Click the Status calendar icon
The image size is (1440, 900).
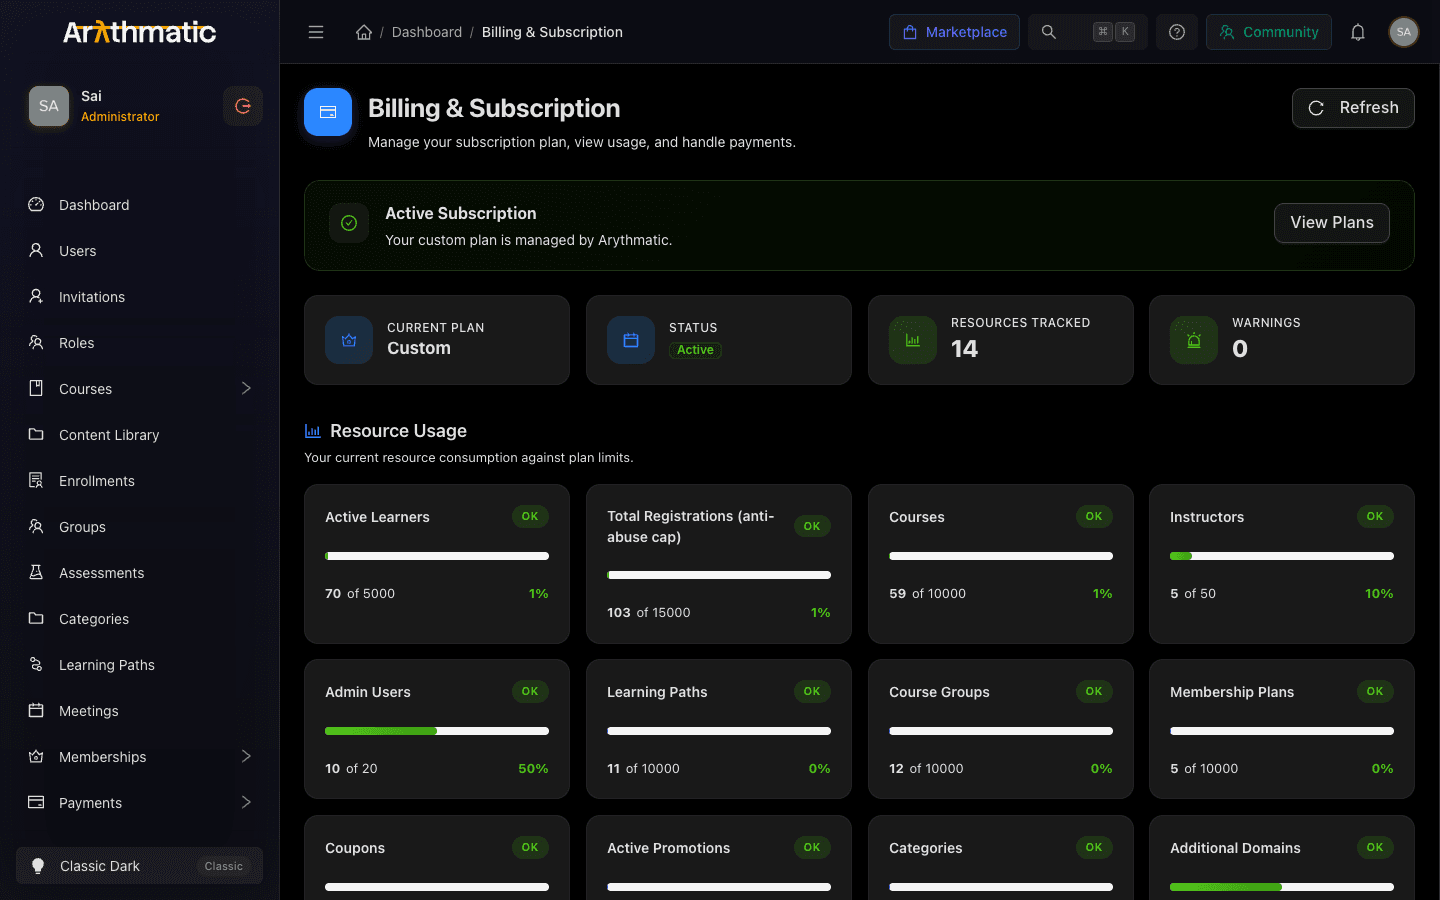point(631,340)
